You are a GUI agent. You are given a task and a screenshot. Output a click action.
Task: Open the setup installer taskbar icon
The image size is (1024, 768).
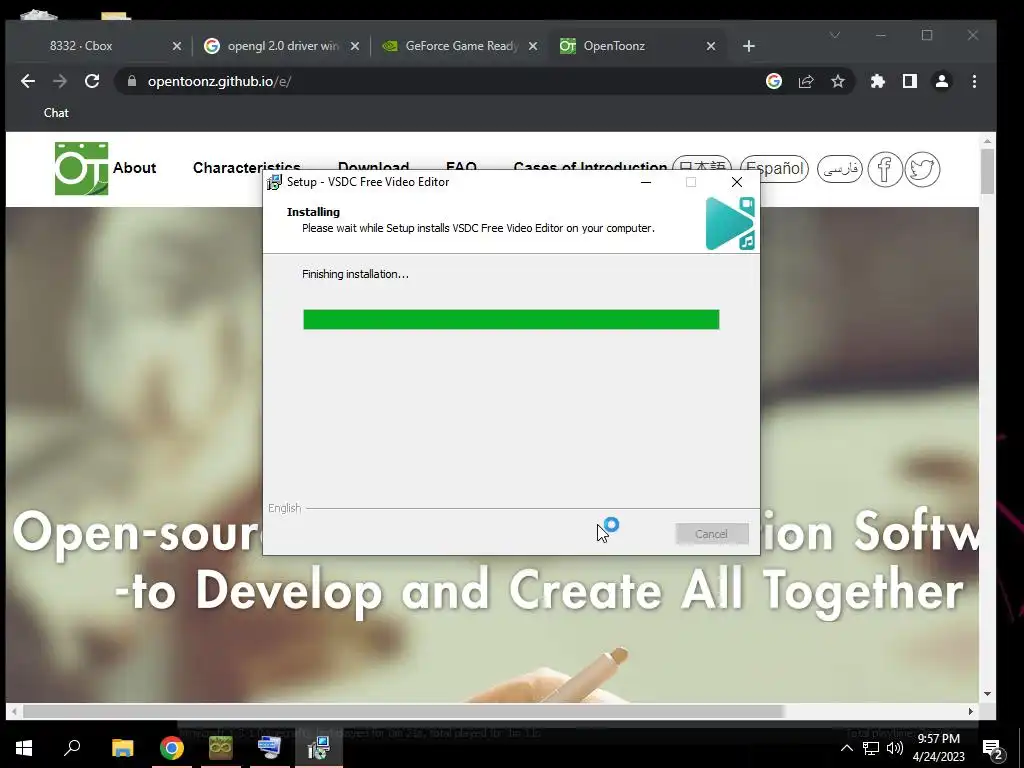(x=319, y=748)
